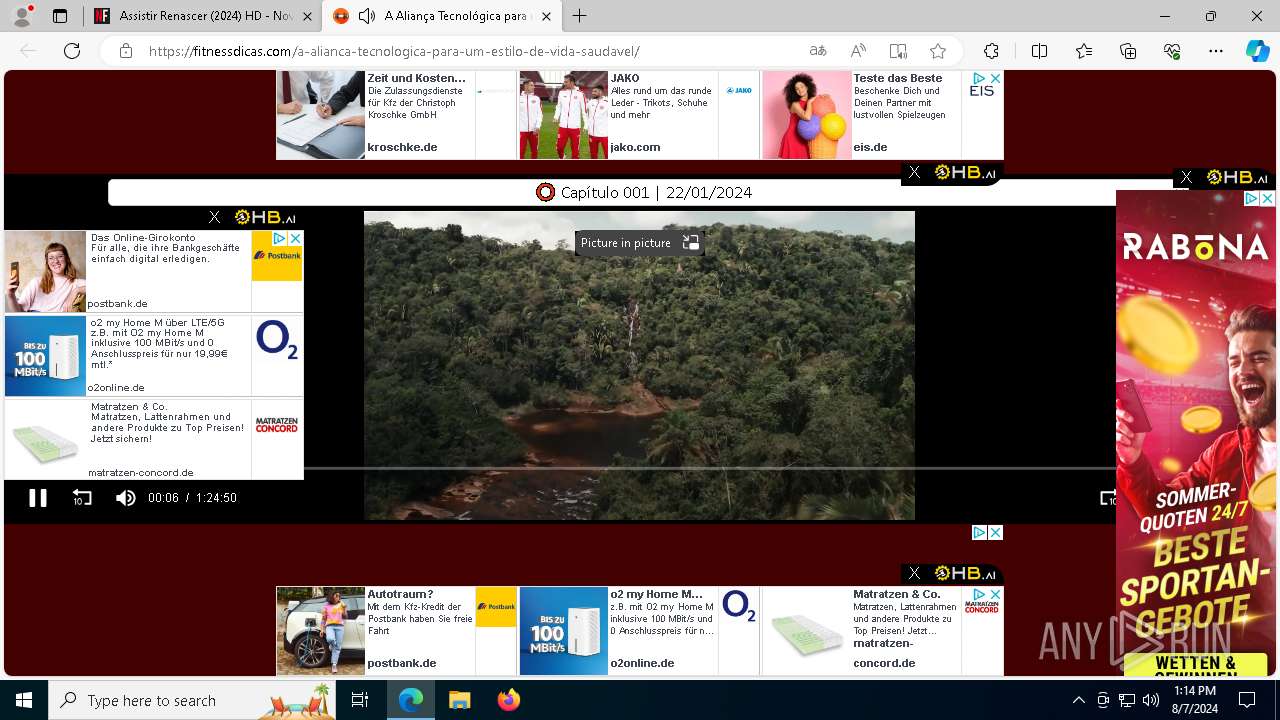Add this page to favorites
This screenshot has height=720, width=1280.
click(x=938, y=51)
